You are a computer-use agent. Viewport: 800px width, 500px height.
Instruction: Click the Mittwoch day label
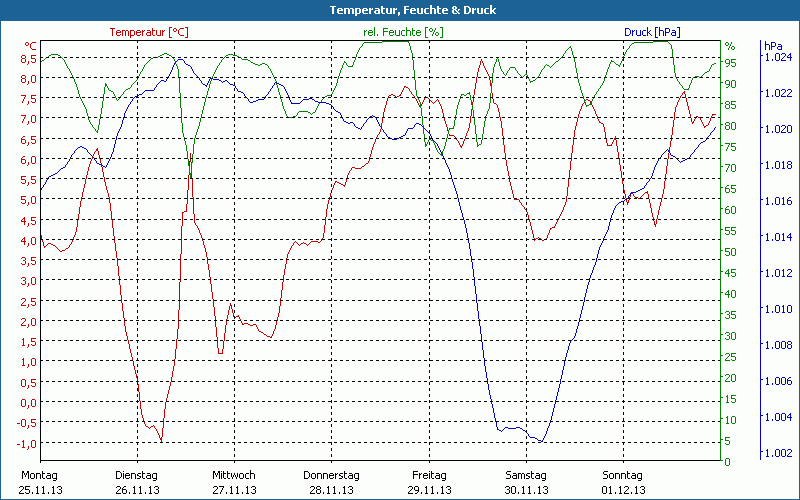click(x=234, y=475)
